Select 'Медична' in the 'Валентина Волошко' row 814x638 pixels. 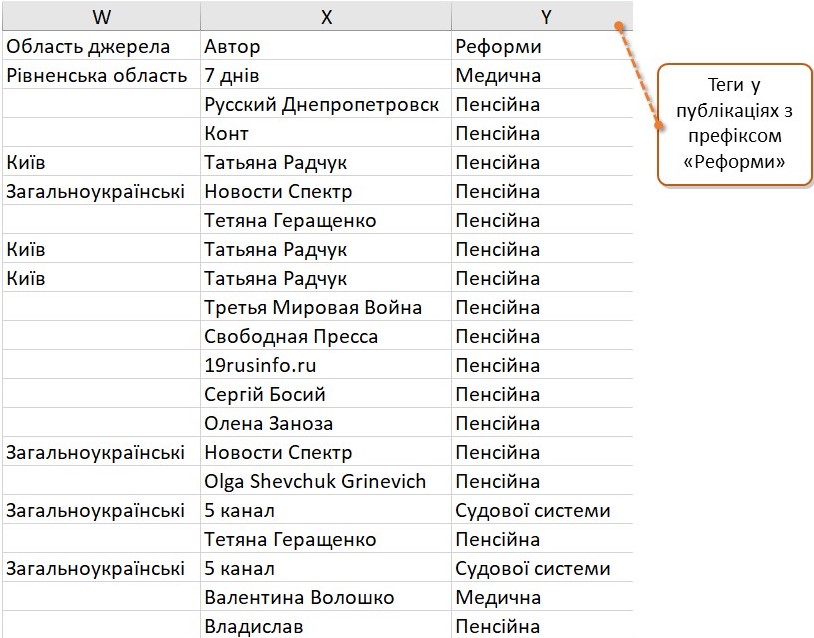(542, 597)
